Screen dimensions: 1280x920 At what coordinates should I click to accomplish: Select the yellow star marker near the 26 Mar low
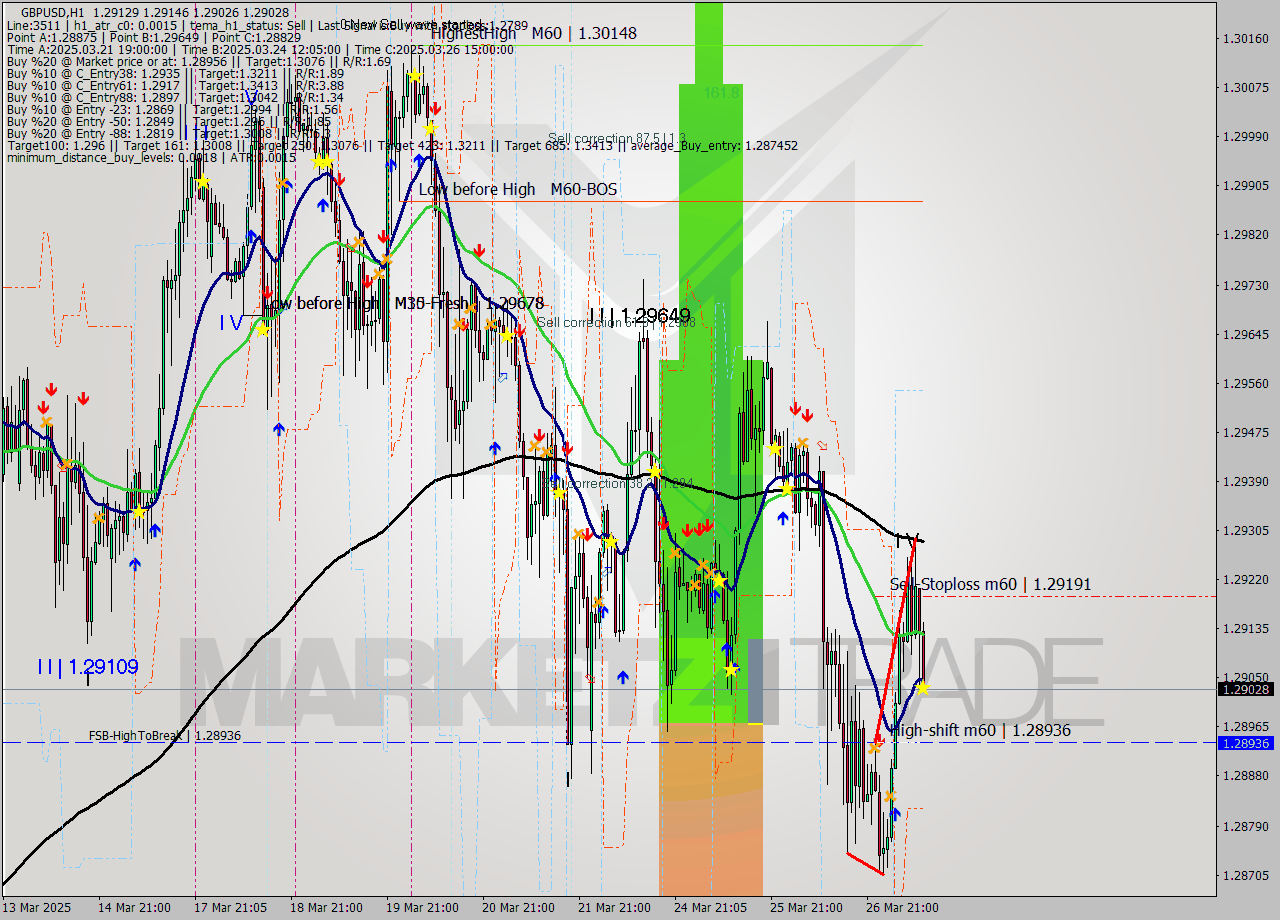[x=923, y=688]
